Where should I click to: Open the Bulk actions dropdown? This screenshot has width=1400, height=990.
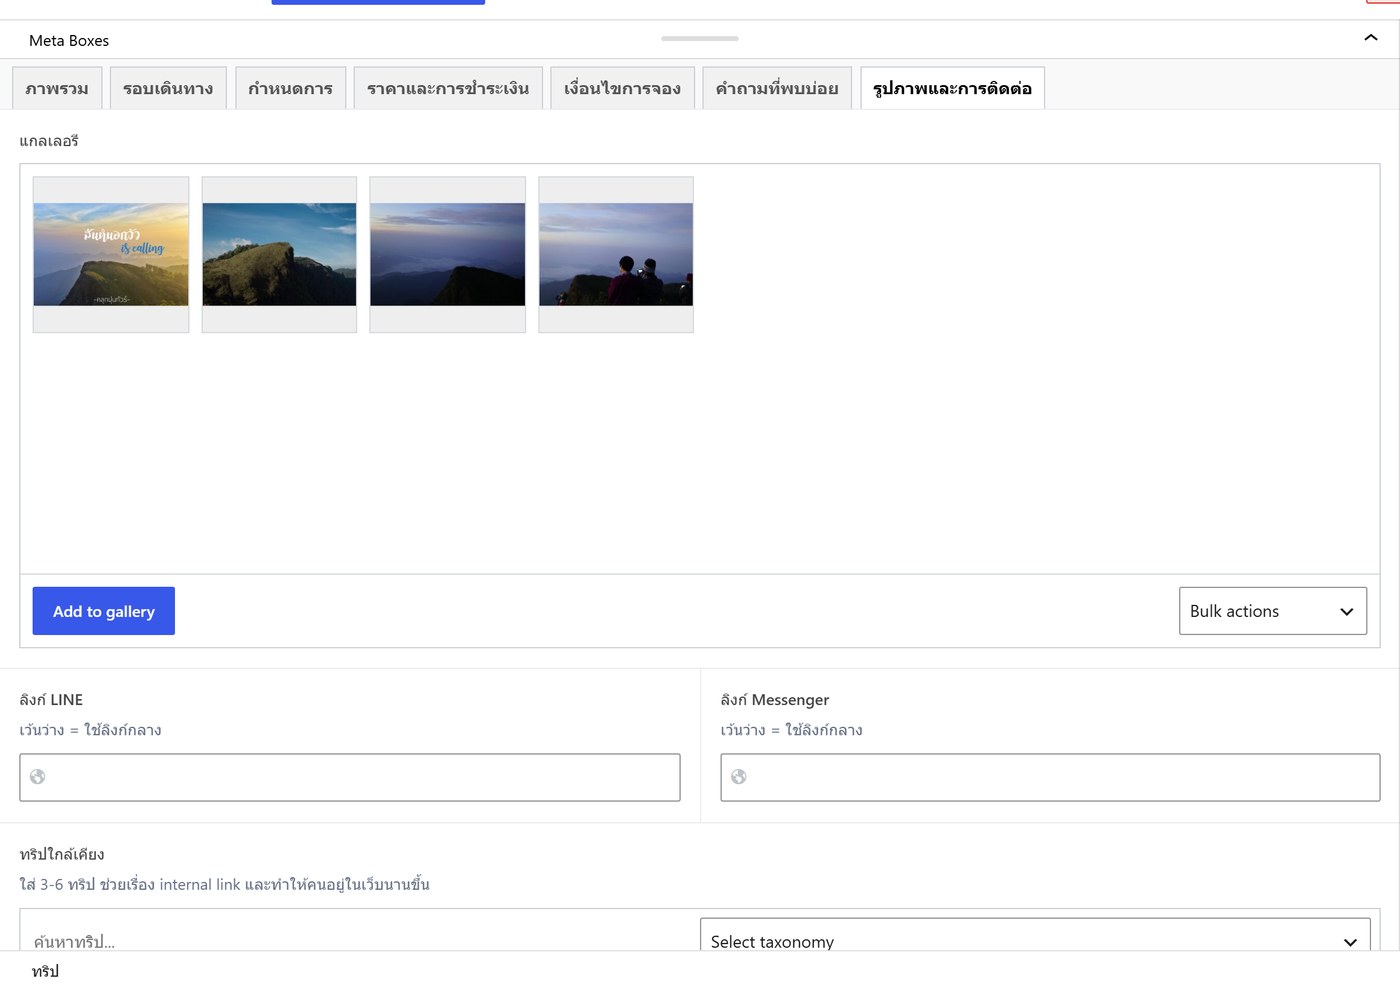coord(1273,611)
